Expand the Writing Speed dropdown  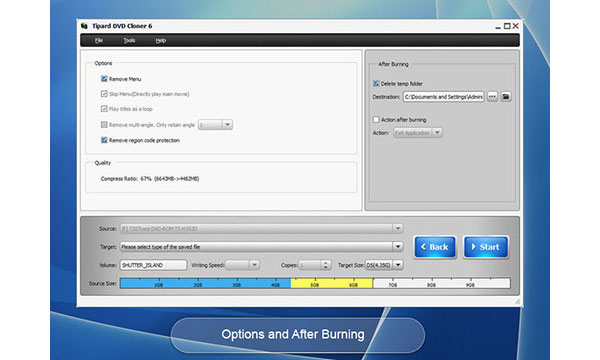pos(254,265)
